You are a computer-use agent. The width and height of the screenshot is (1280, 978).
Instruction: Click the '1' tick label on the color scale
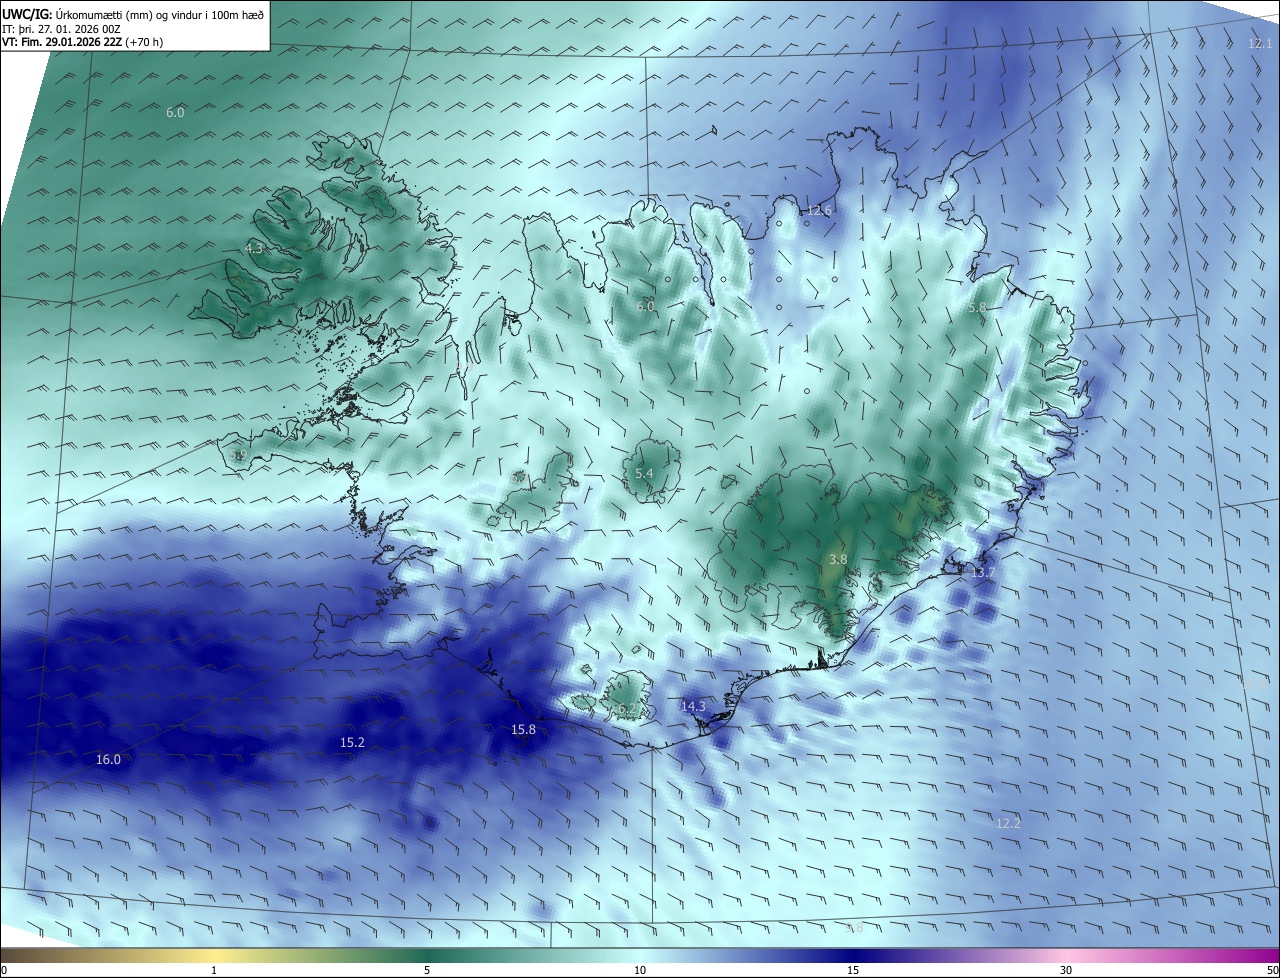click(x=214, y=970)
